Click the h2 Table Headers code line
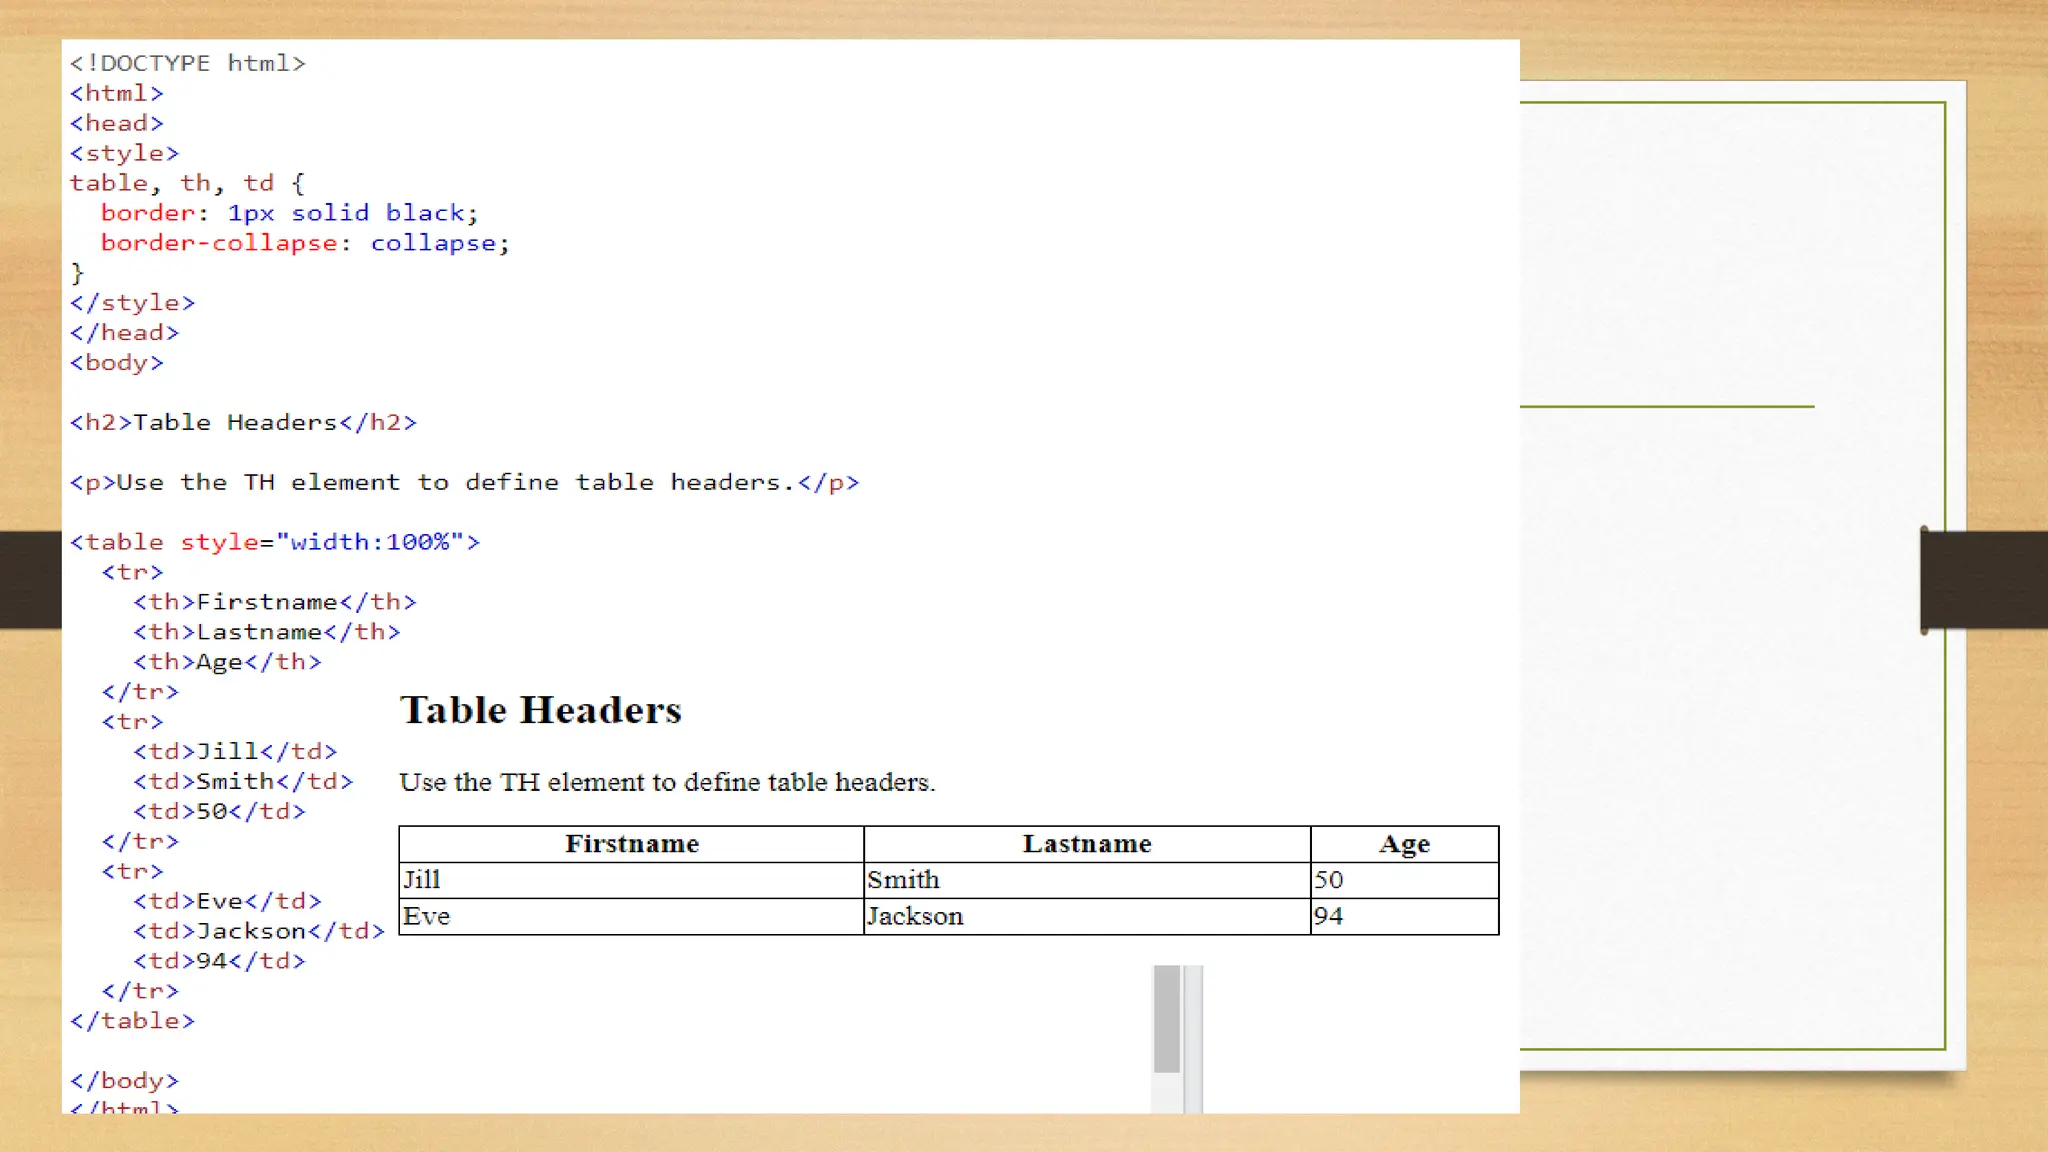Image resolution: width=2048 pixels, height=1152 pixels. 243,422
